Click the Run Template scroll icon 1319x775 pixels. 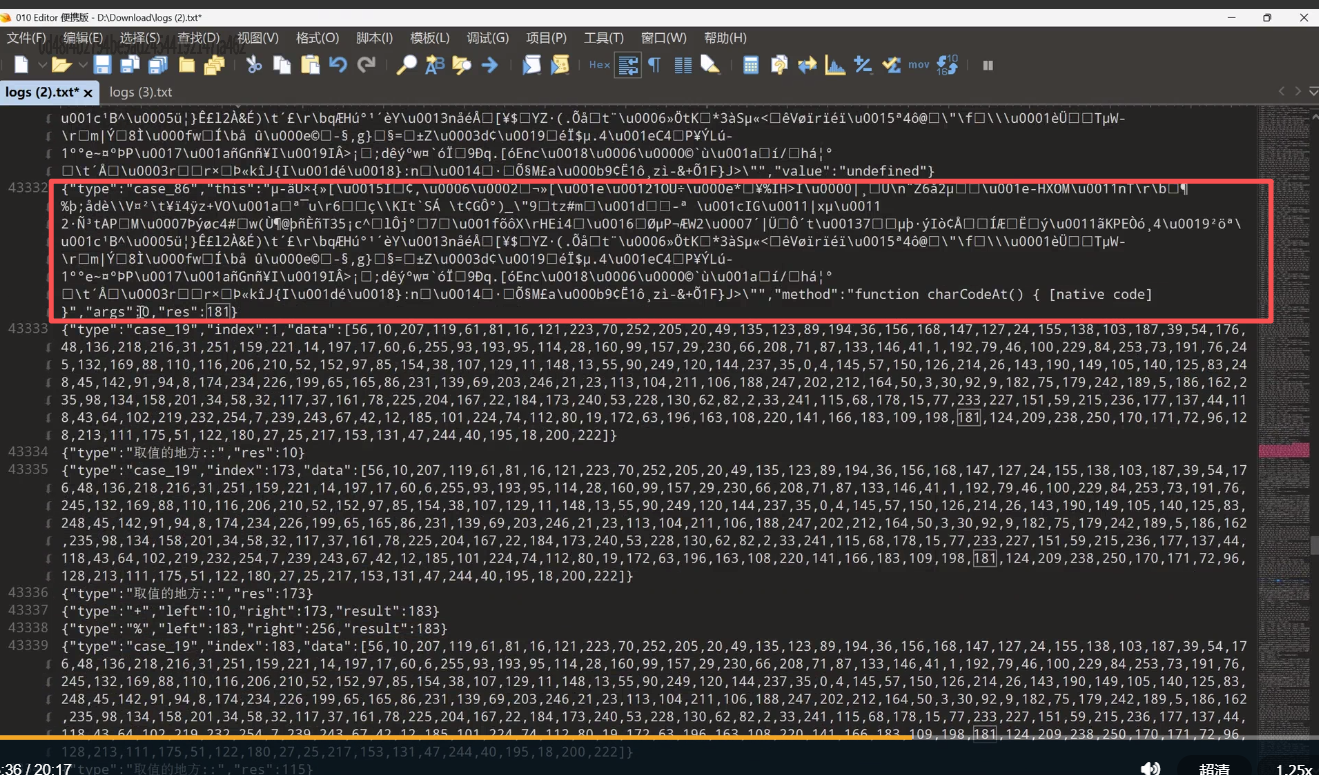pos(559,65)
